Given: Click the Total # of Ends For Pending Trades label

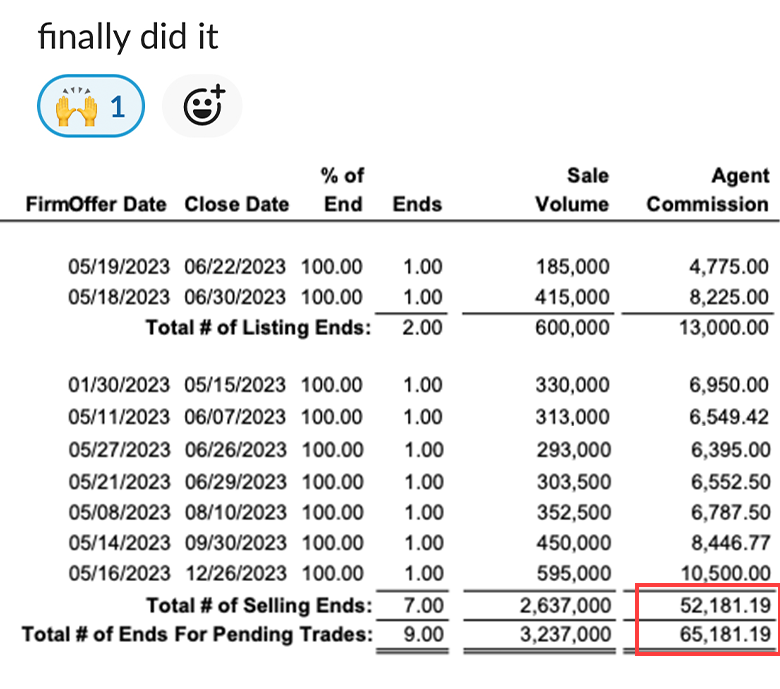Looking at the screenshot, I should tap(197, 634).
